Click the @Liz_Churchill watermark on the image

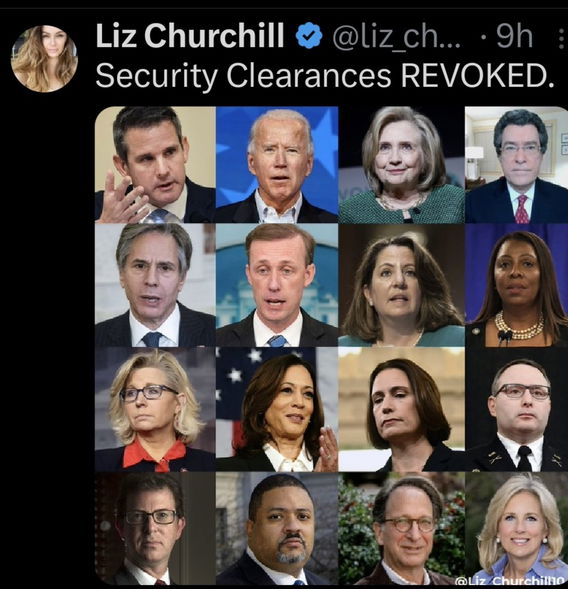[x=511, y=581]
